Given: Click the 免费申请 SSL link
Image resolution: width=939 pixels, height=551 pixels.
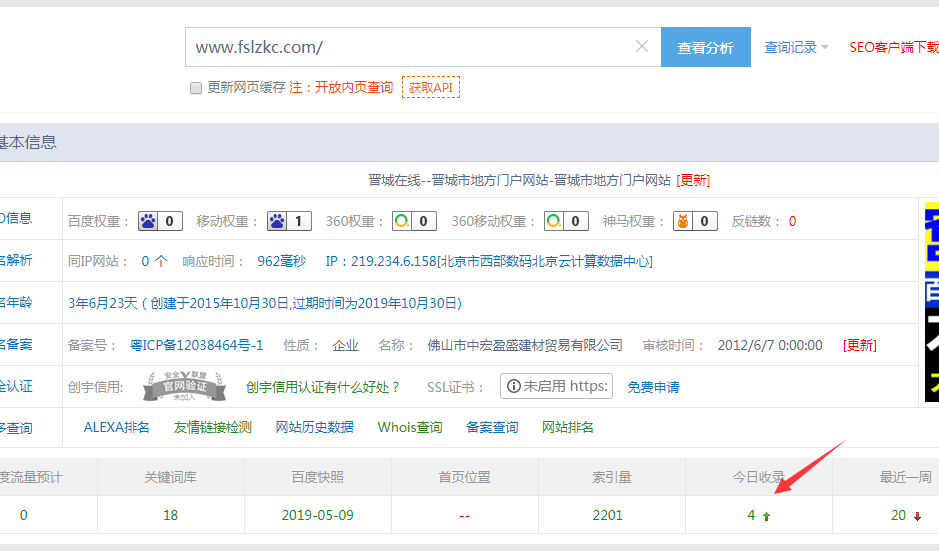Looking at the screenshot, I should [653, 387].
